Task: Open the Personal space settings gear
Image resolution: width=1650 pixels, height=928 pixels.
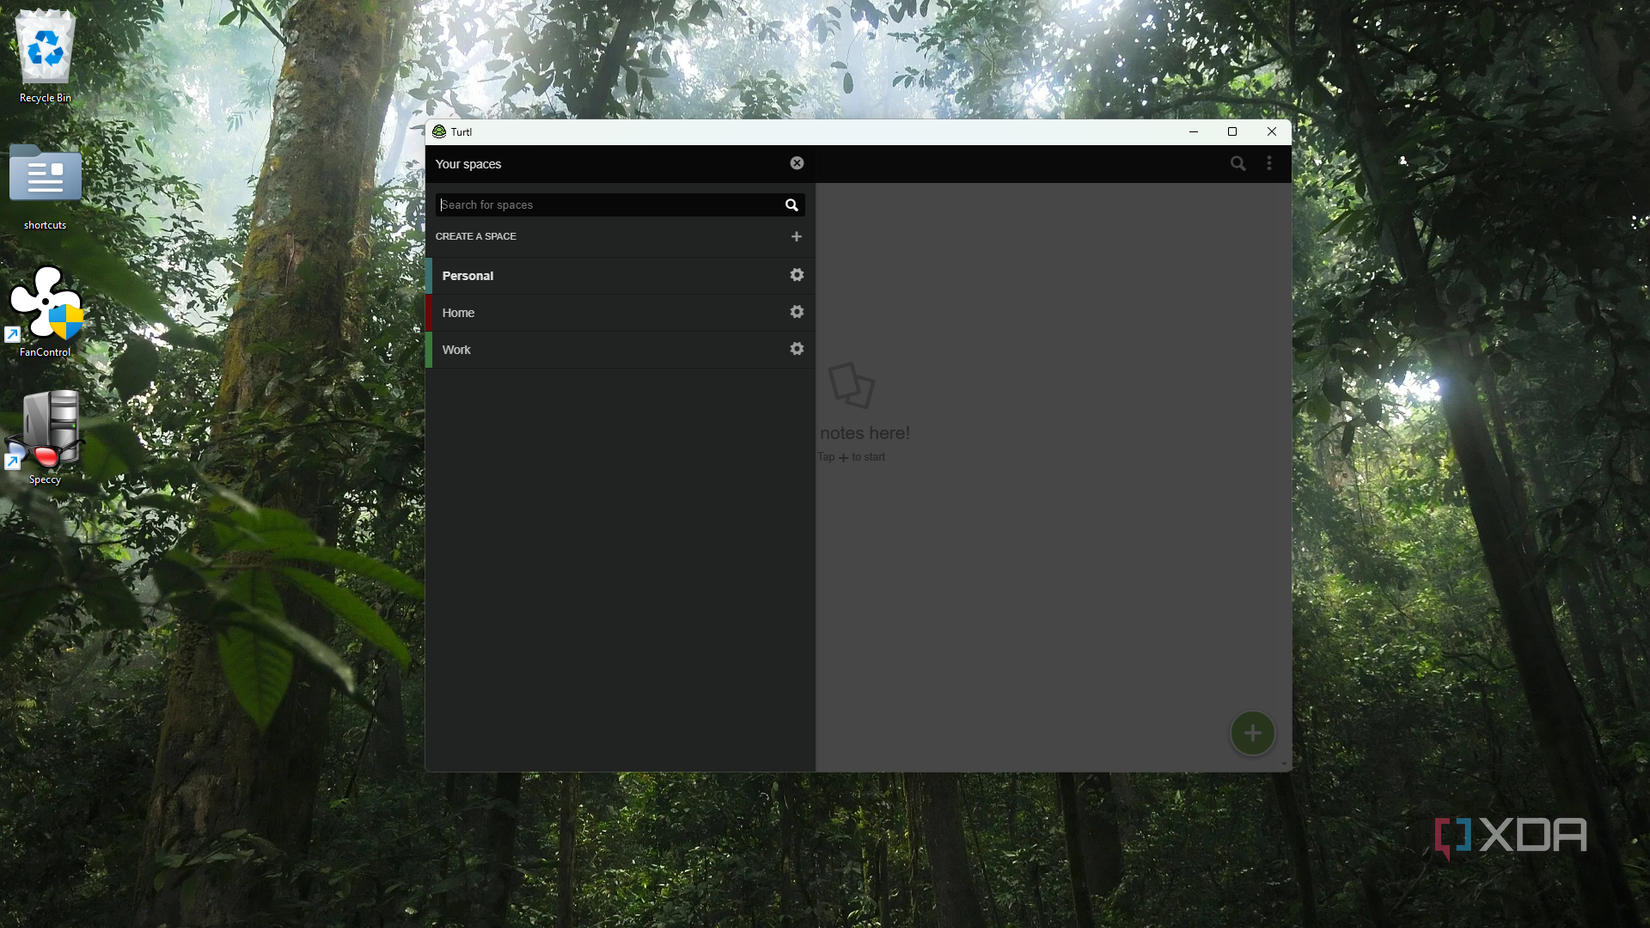Action: click(796, 275)
